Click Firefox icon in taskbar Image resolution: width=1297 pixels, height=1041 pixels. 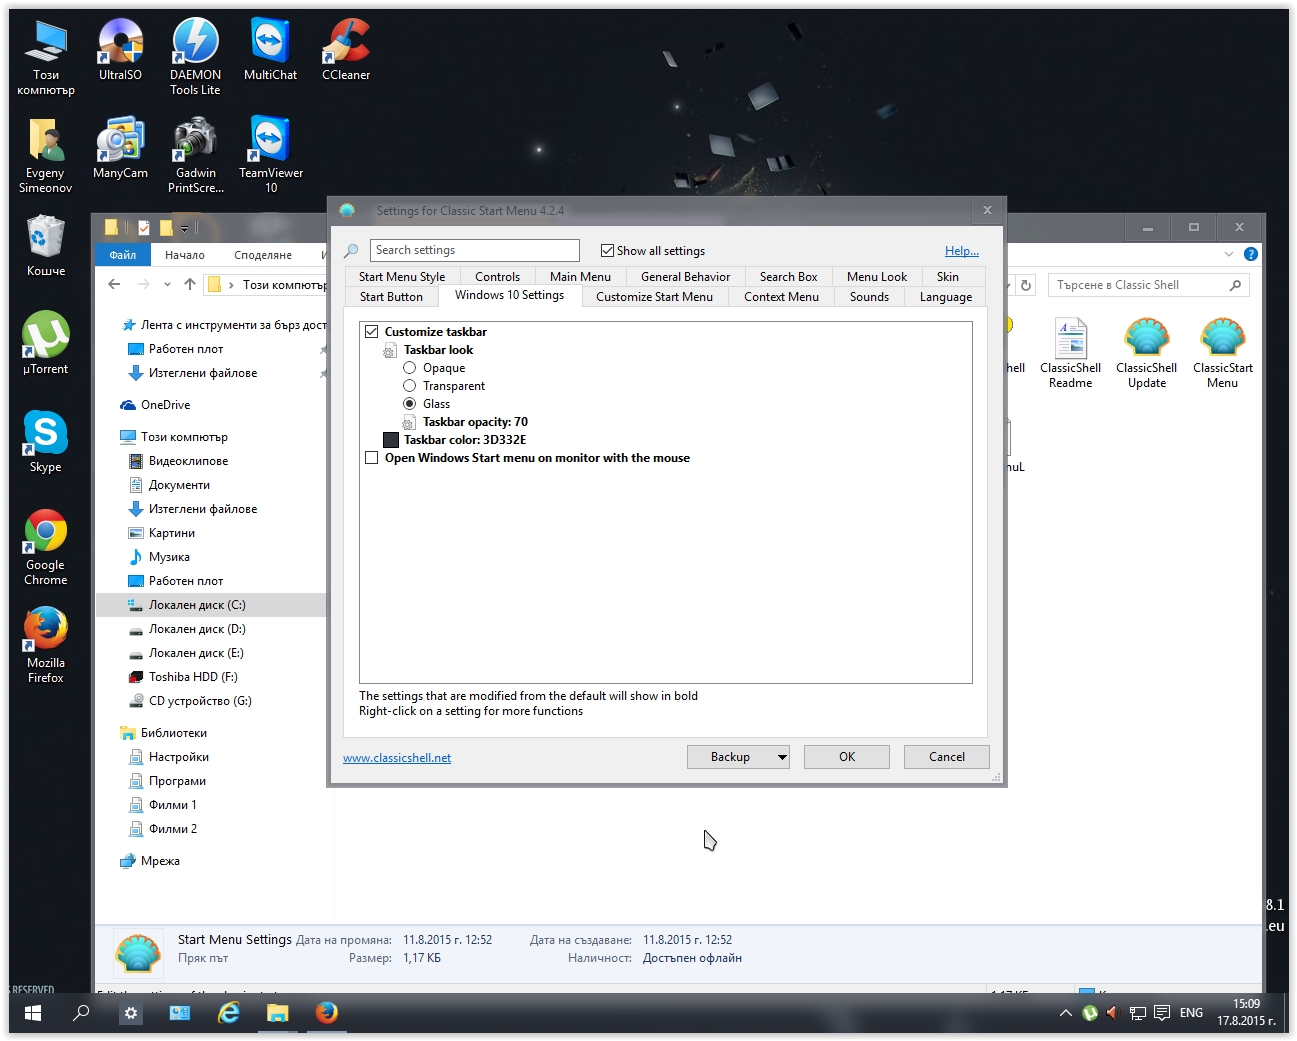[326, 1013]
